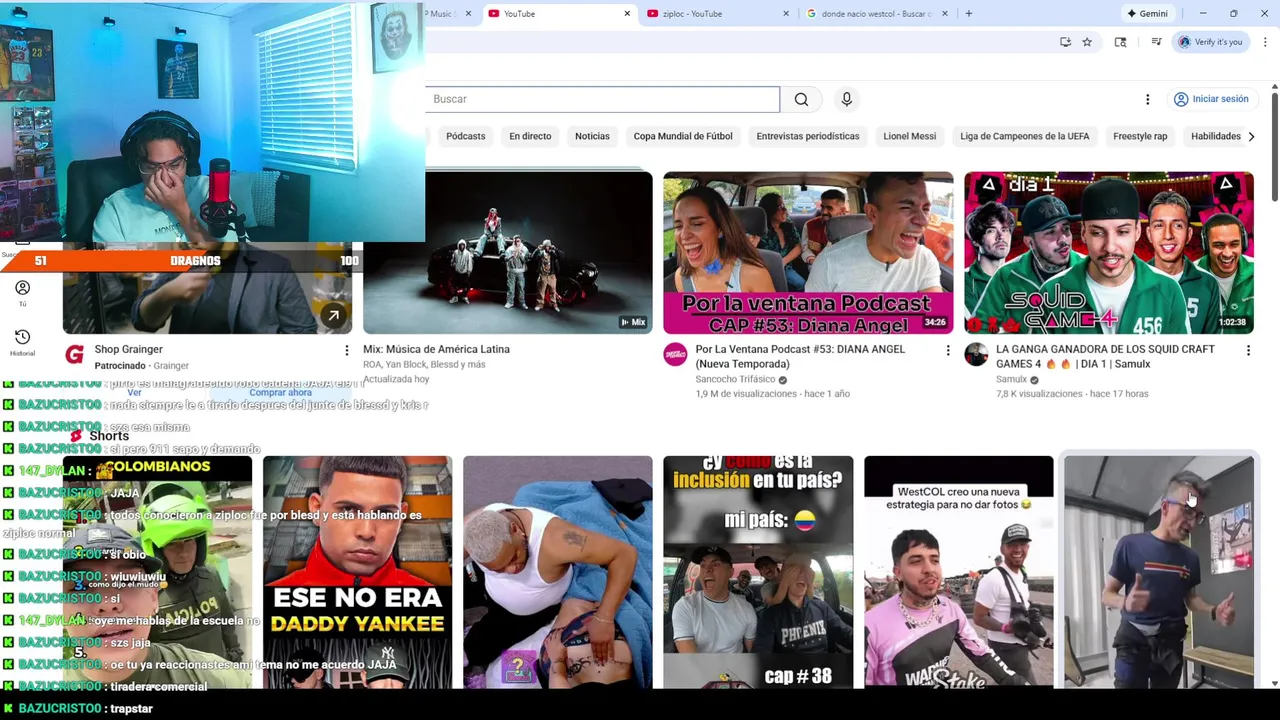Screen dimensions: 1280x720
Task: Select the En directo filter chip
Action: click(530, 136)
